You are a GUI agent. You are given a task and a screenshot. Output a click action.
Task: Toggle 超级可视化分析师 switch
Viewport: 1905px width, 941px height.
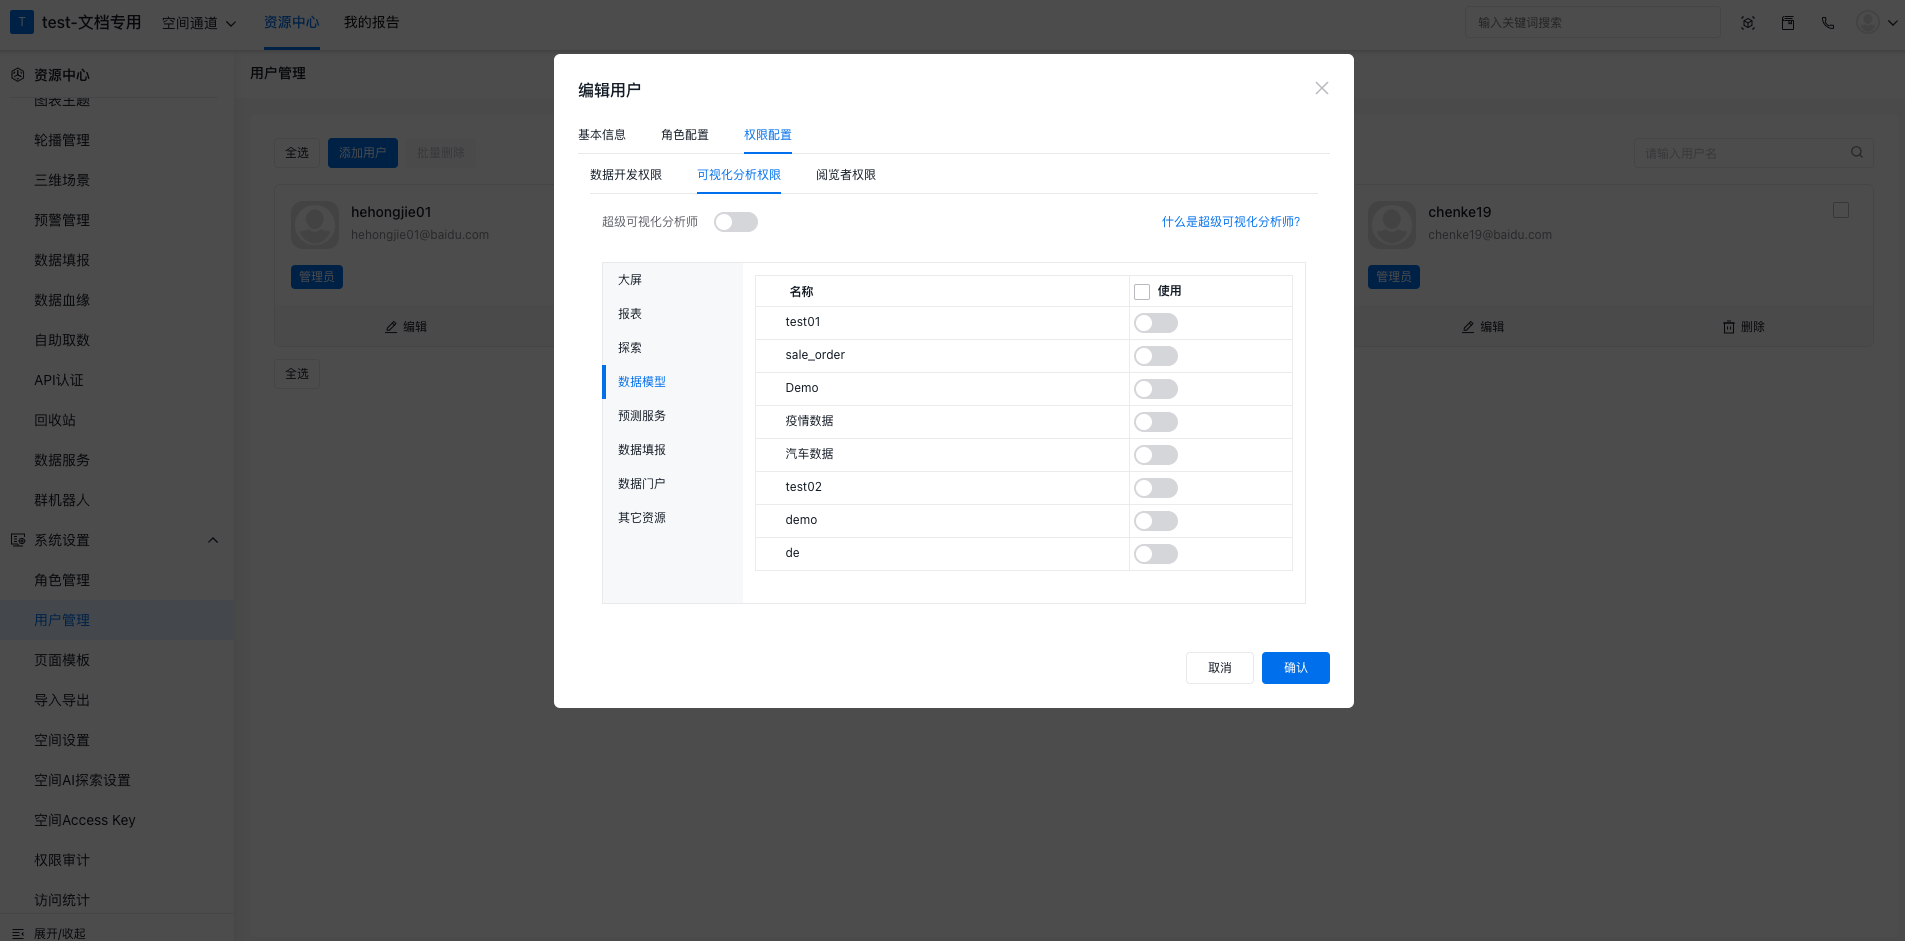tap(736, 222)
